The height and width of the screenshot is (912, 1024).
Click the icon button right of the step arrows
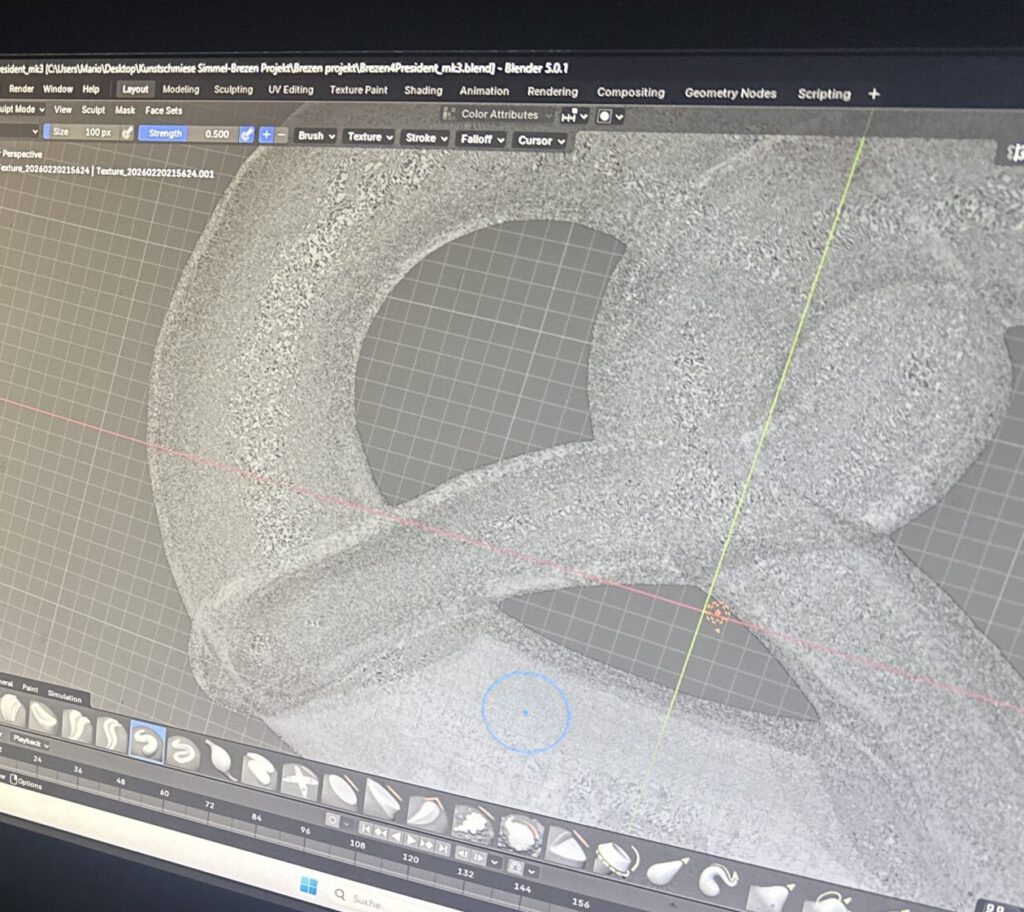click(x=516, y=868)
